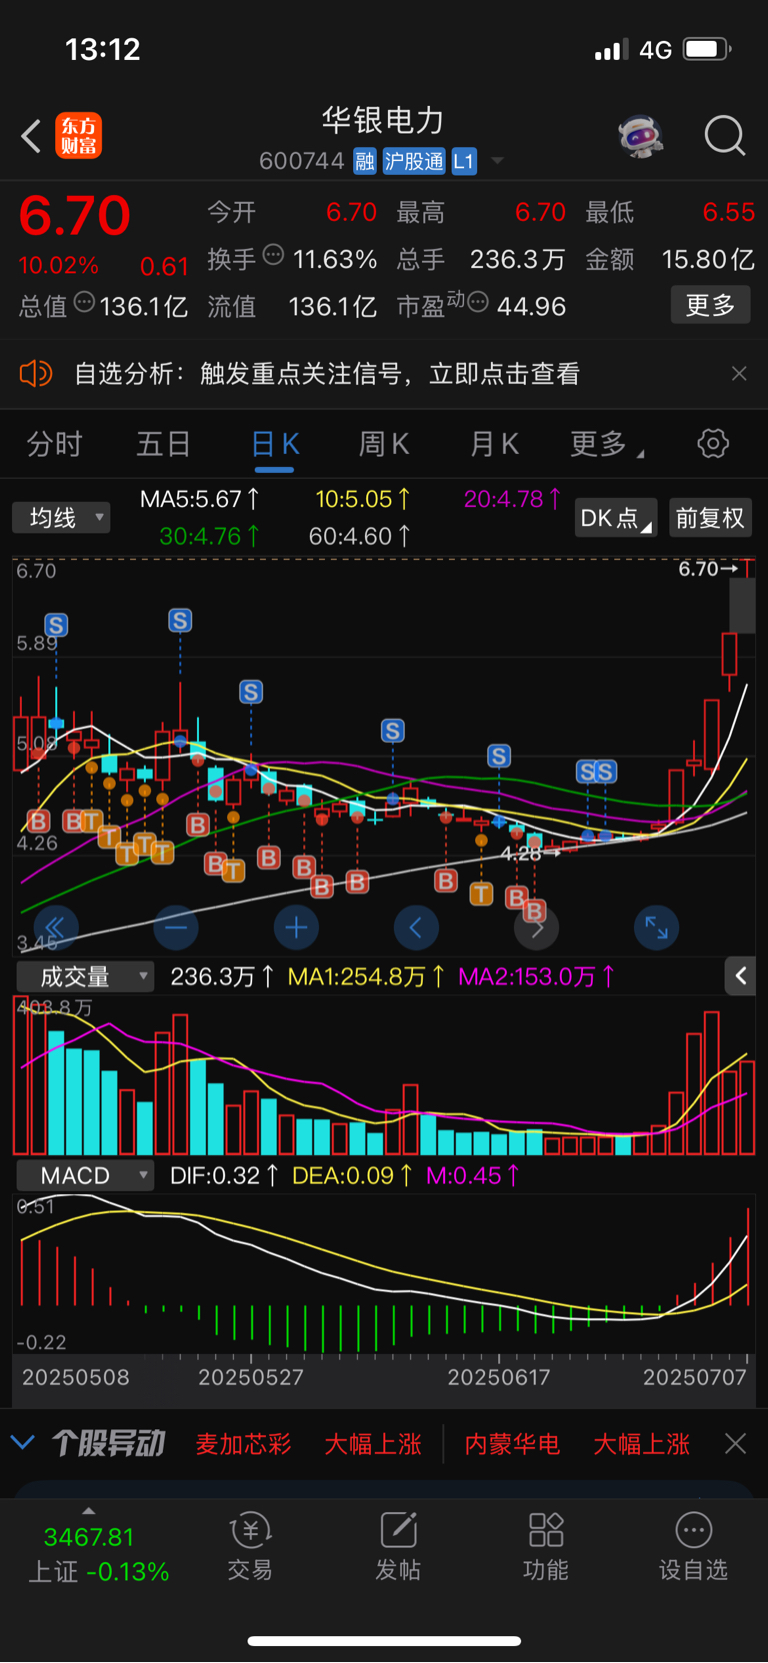Open the 成交量 indicator dropdown
768x1663 pixels.
coord(84,976)
